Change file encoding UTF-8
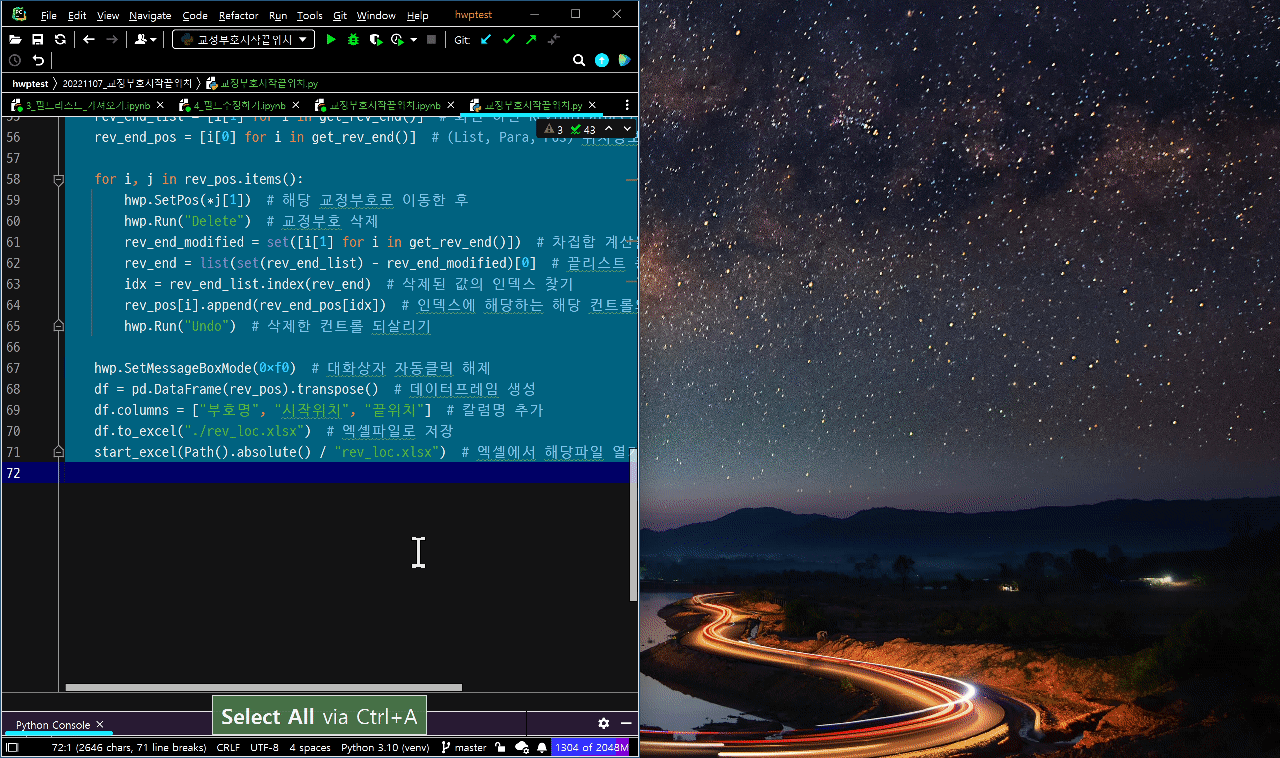 [x=264, y=747]
